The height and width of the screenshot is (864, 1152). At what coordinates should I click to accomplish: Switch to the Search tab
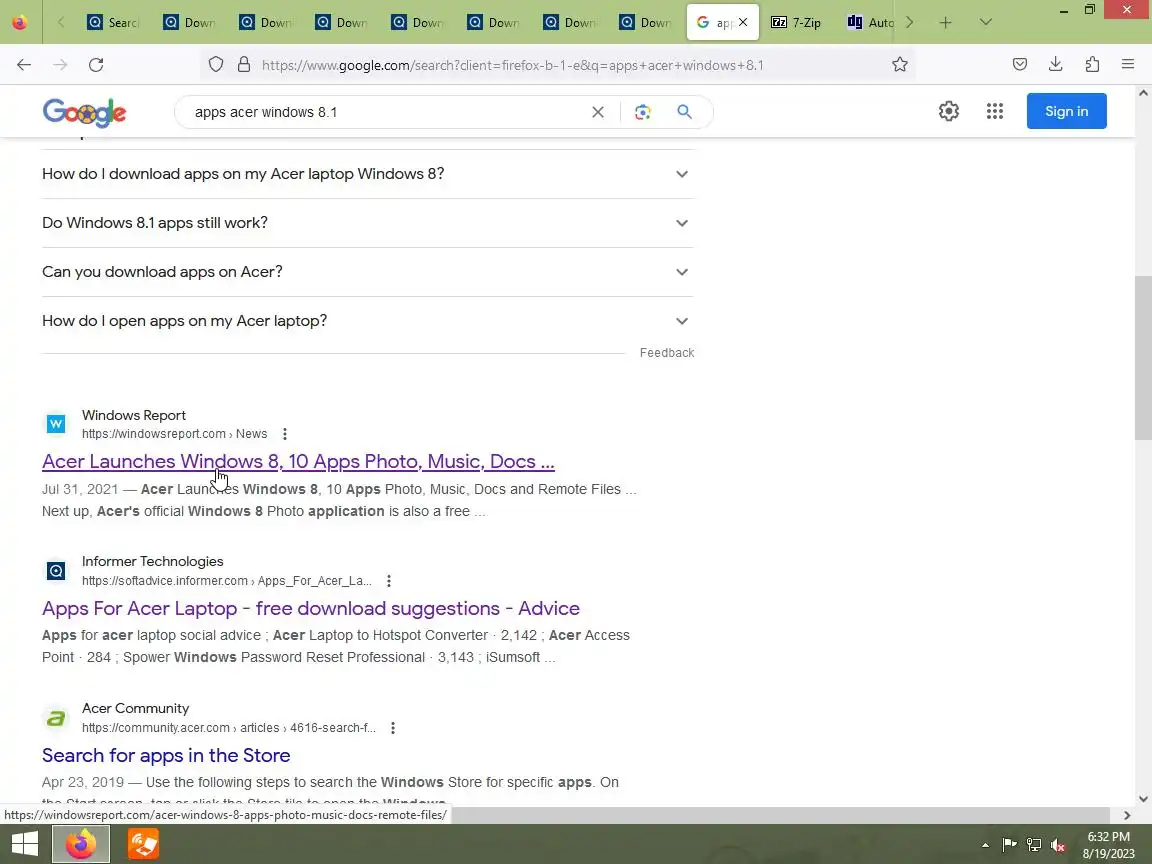112,23
